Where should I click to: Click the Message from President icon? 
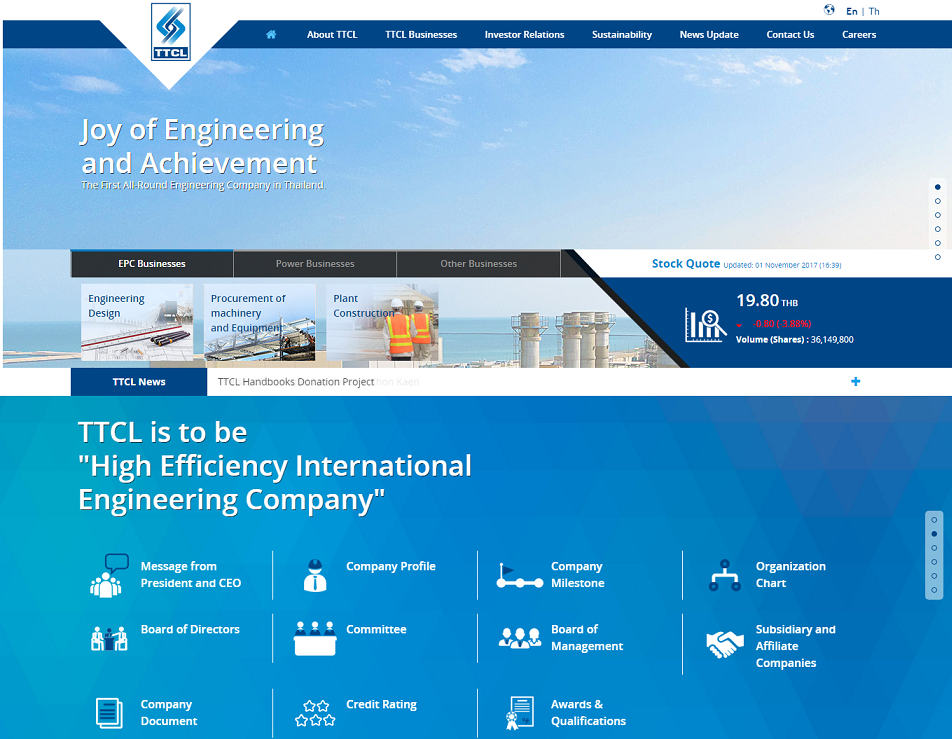(109, 575)
